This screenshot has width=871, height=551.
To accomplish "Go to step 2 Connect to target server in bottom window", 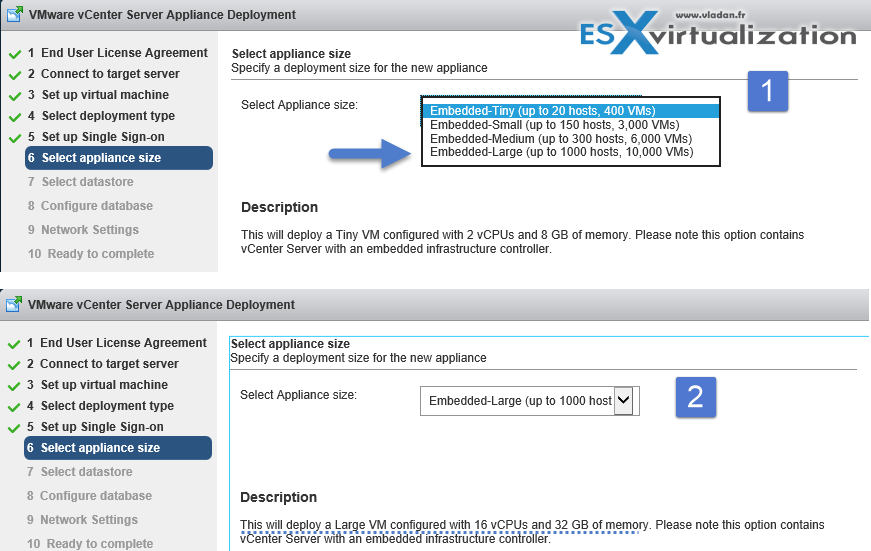I will pos(103,364).
